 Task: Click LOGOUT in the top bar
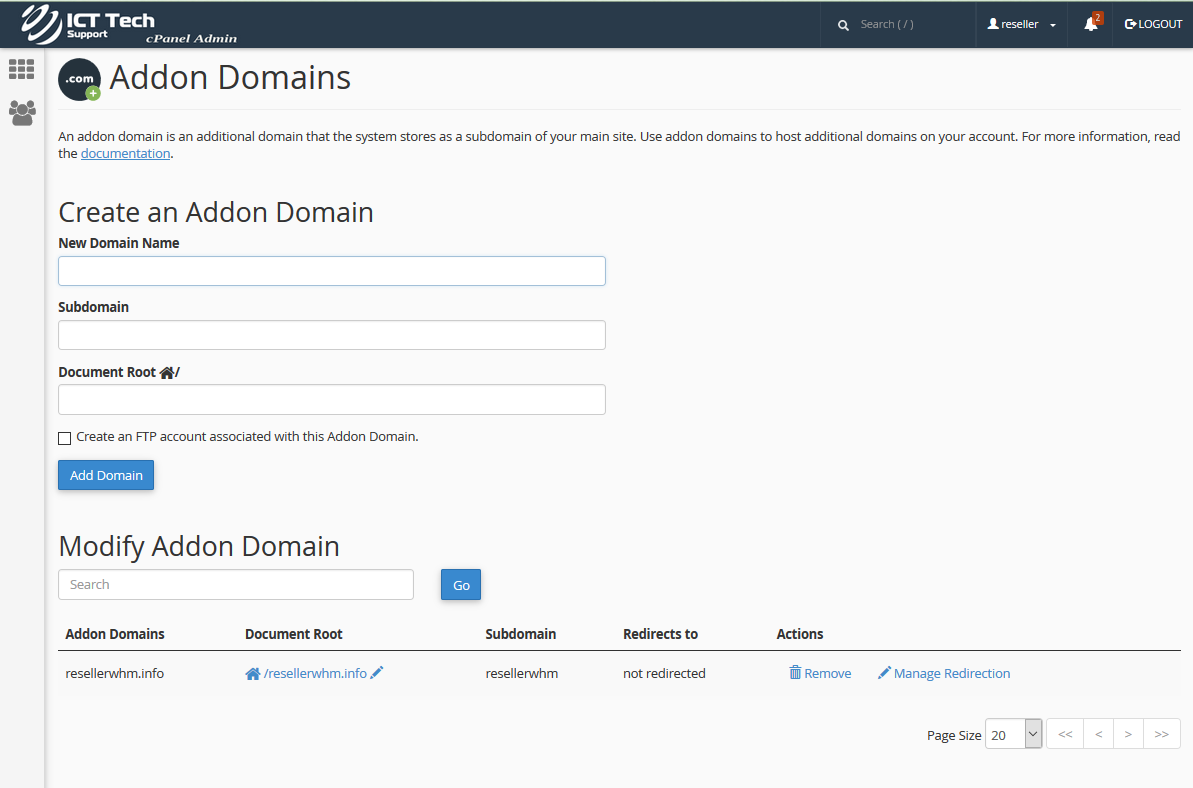click(1153, 24)
